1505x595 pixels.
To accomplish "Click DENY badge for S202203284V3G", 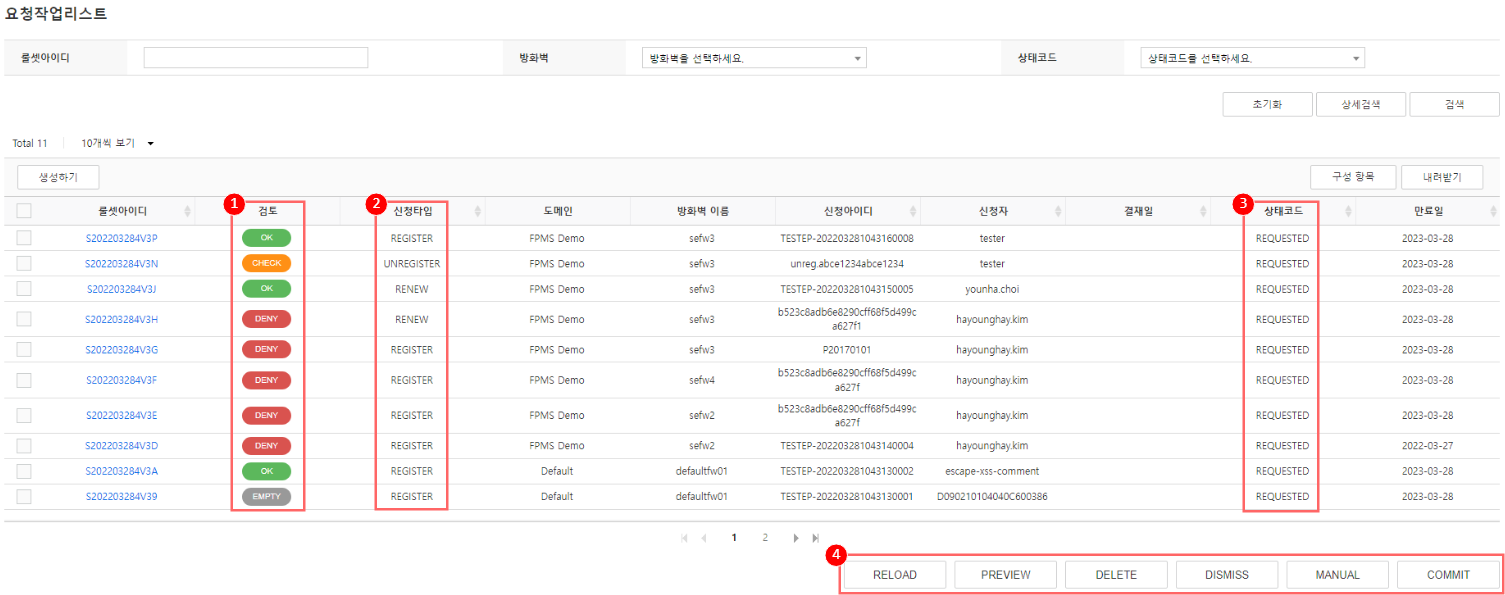I will click(266, 349).
